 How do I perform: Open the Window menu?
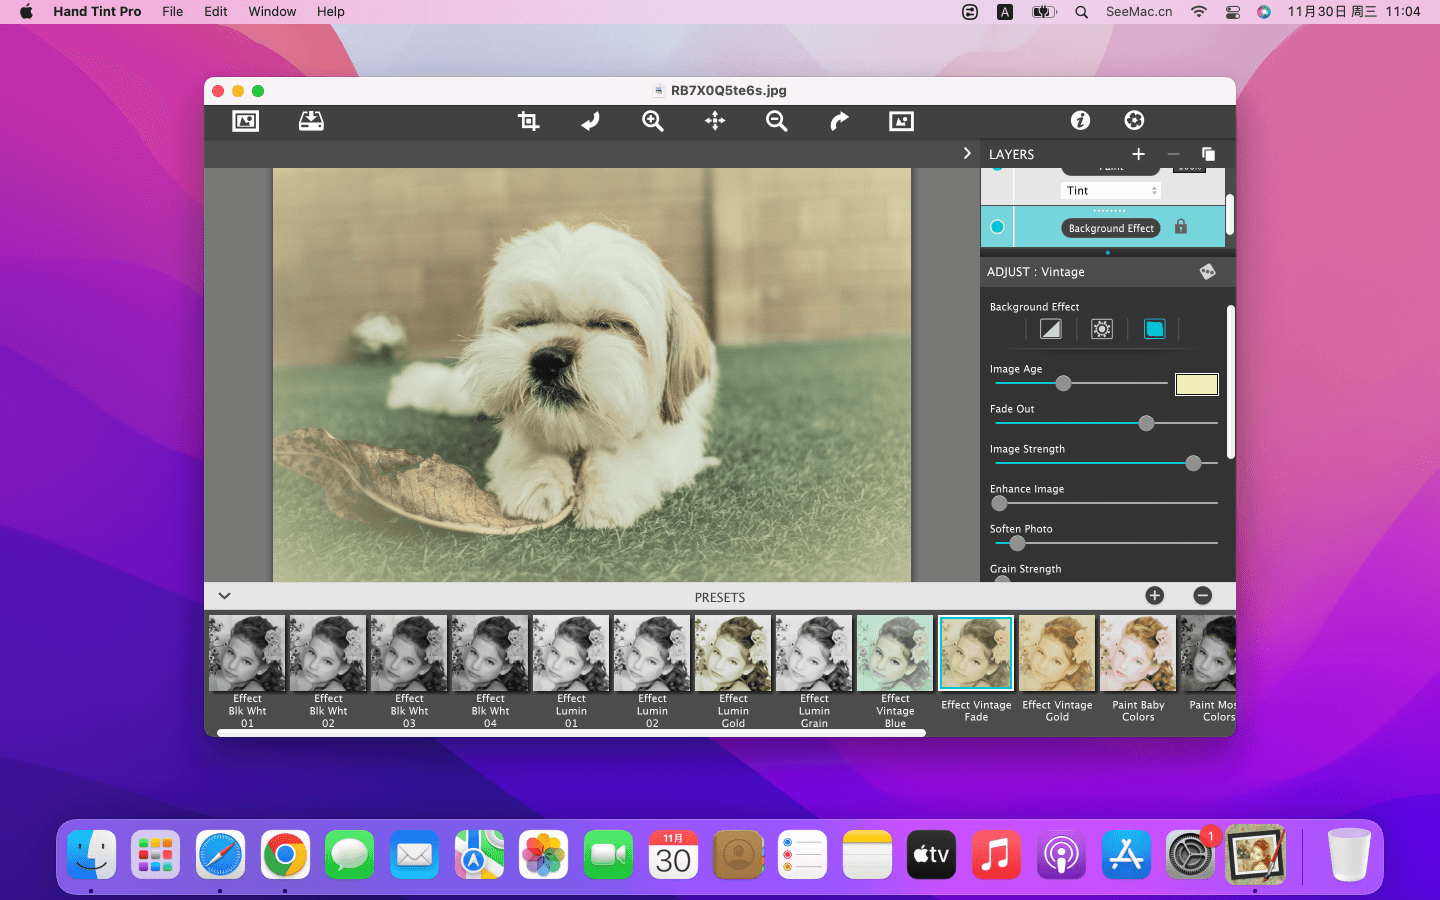[x=272, y=12]
